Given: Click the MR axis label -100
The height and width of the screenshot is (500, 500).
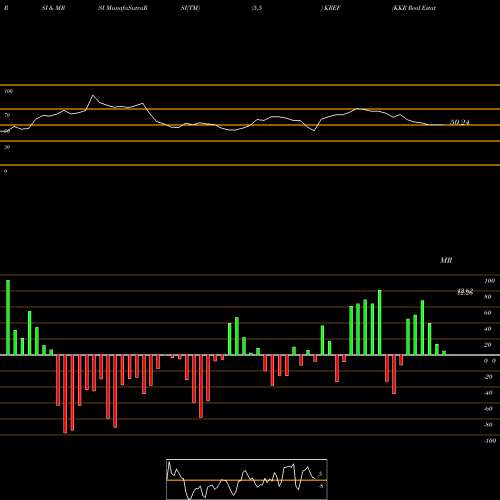Looking at the screenshot, I should click(489, 441).
